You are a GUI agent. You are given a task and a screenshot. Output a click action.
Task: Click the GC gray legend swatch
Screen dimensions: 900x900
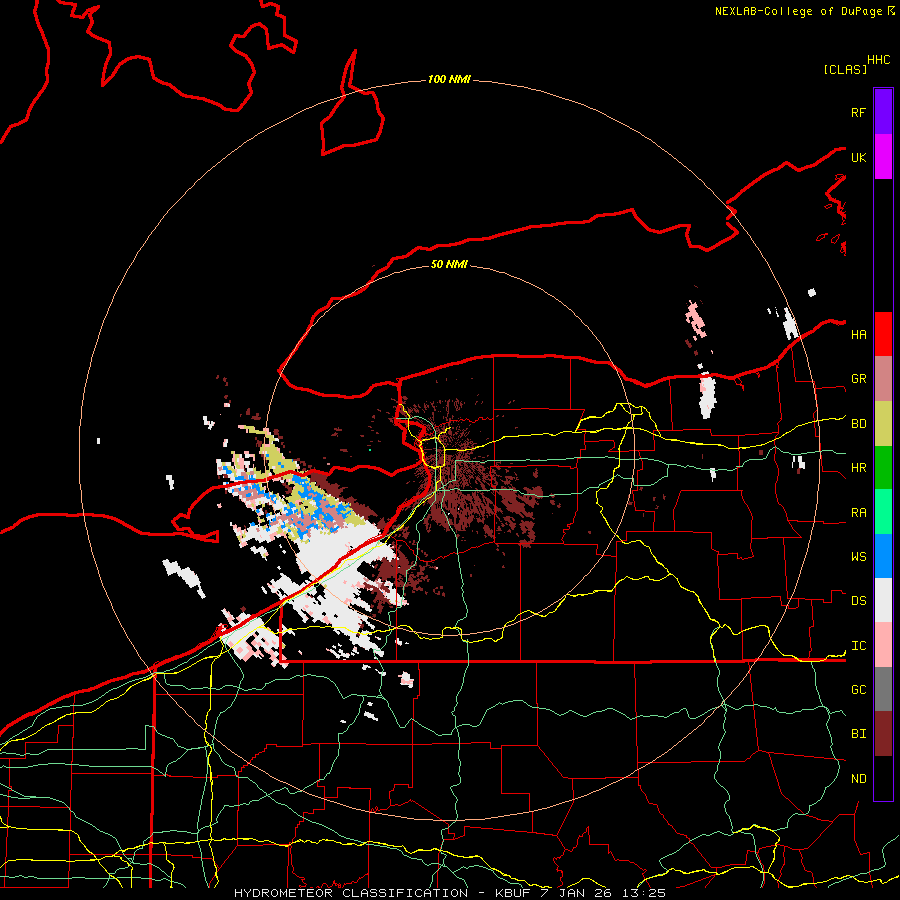click(x=883, y=689)
